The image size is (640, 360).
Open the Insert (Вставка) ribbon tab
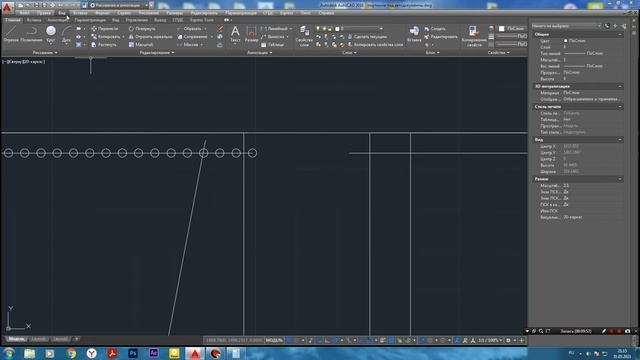point(33,20)
